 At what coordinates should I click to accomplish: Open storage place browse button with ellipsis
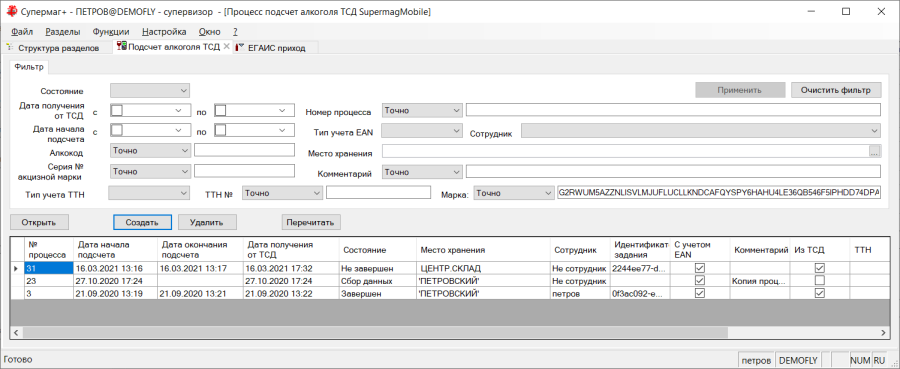coord(874,152)
